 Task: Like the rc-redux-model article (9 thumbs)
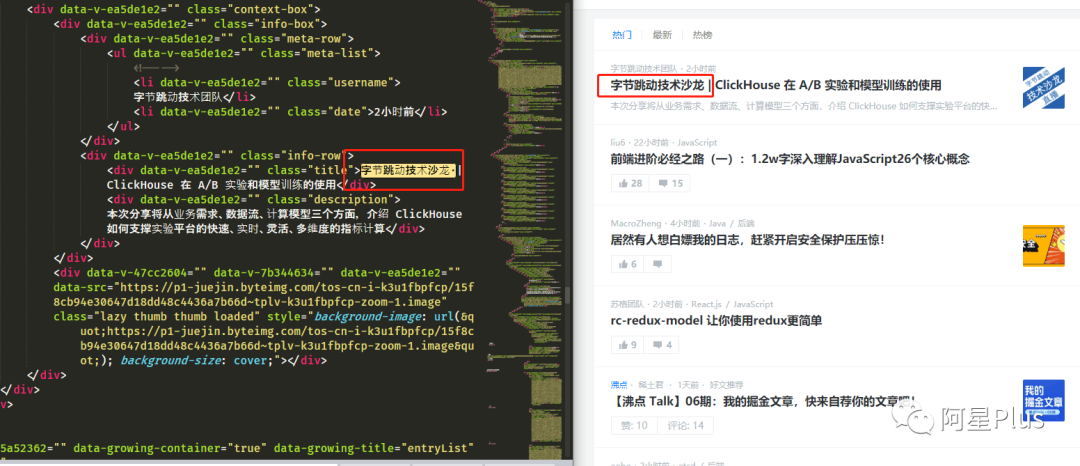tap(627, 344)
